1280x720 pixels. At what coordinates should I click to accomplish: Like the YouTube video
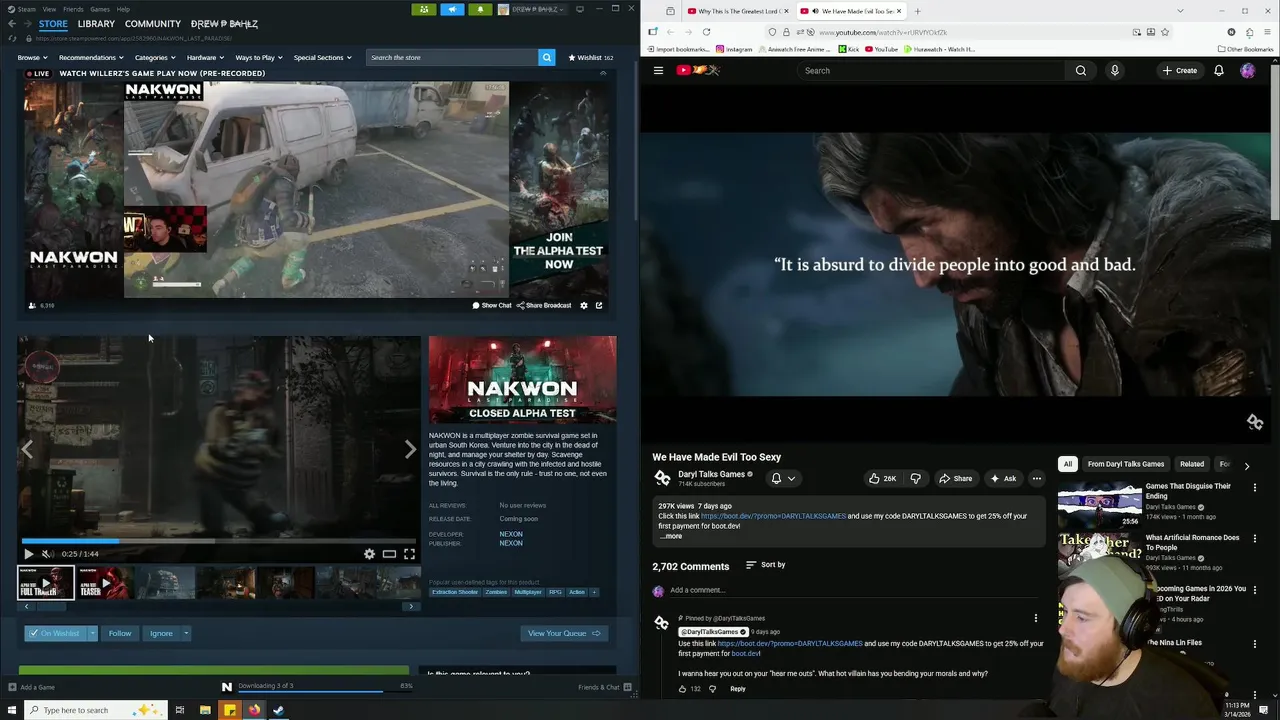883,478
